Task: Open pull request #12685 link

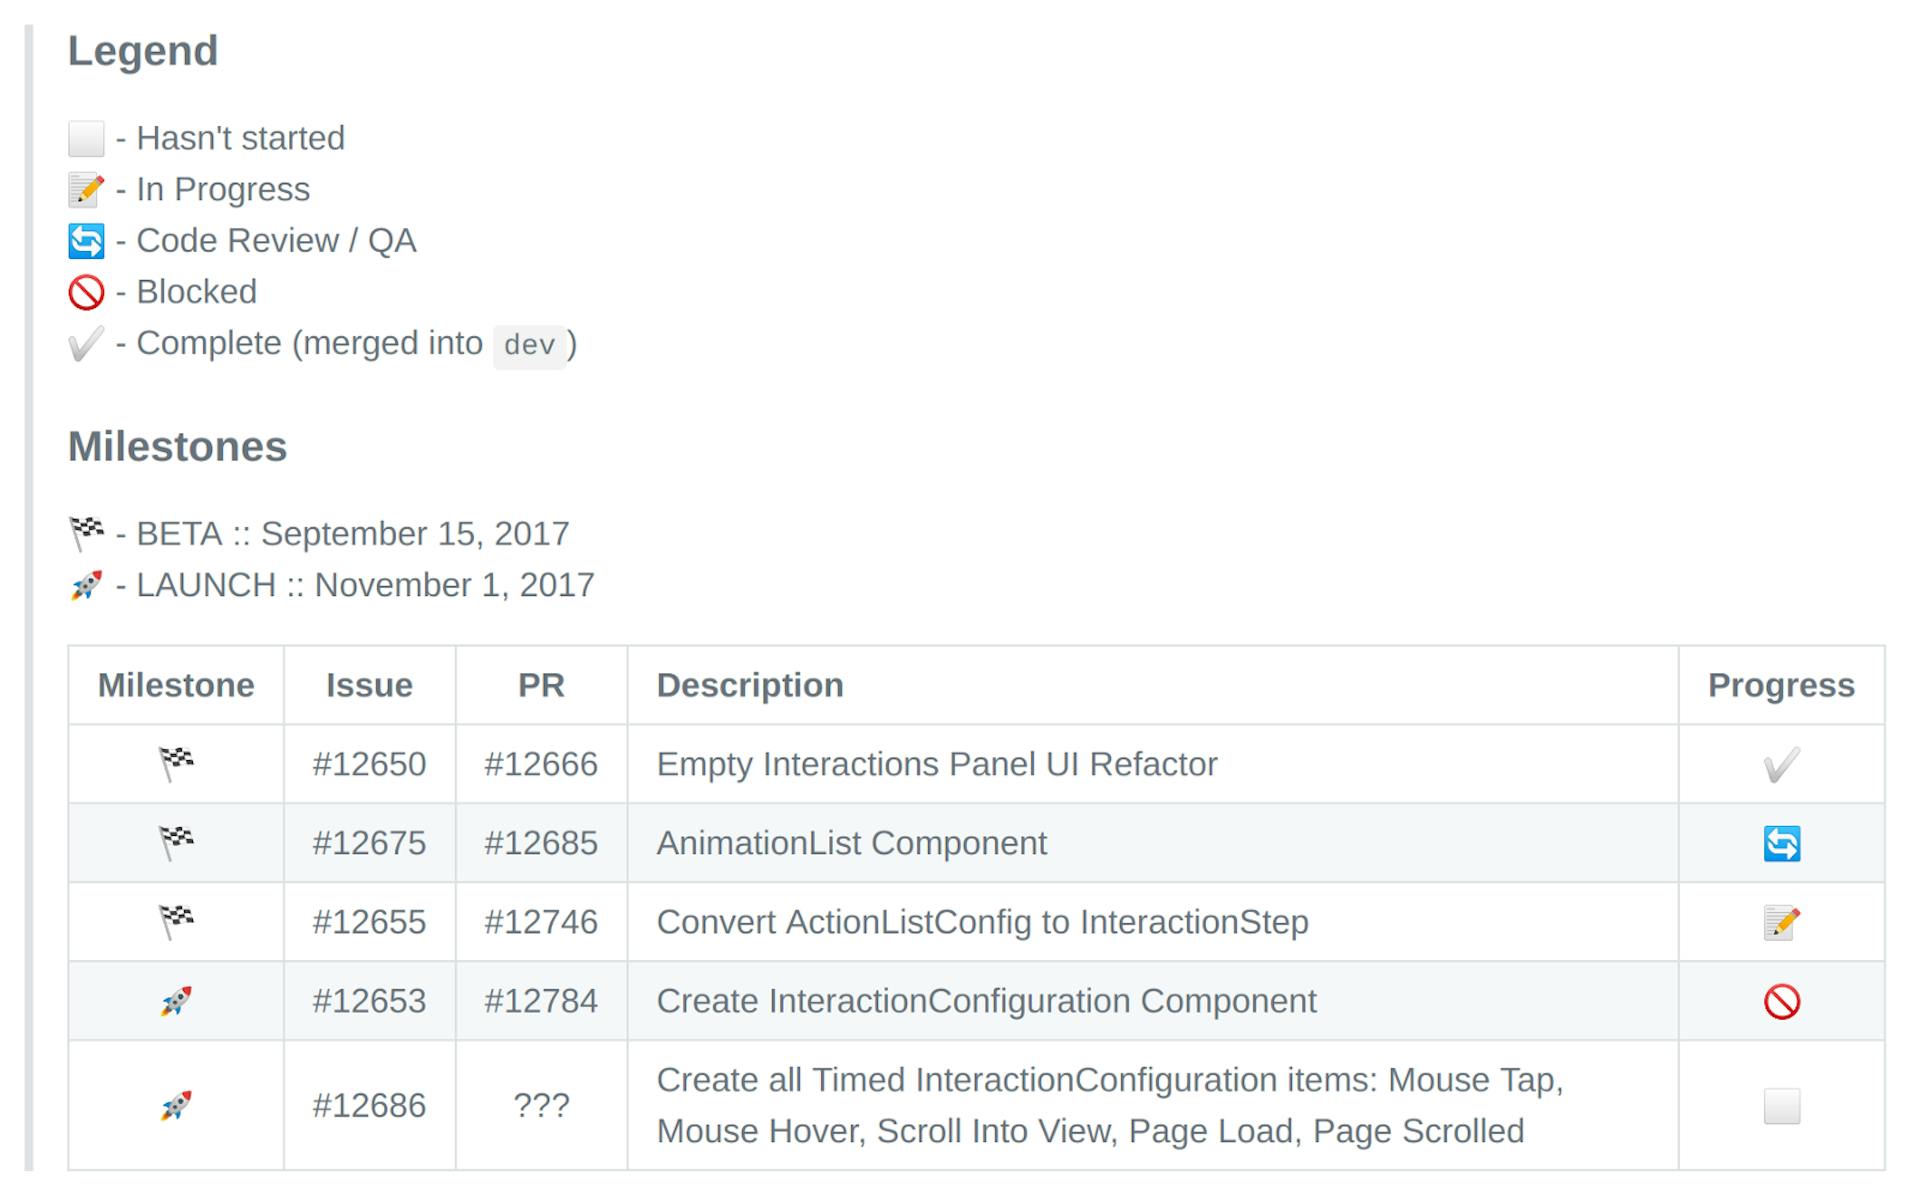Action: (541, 843)
